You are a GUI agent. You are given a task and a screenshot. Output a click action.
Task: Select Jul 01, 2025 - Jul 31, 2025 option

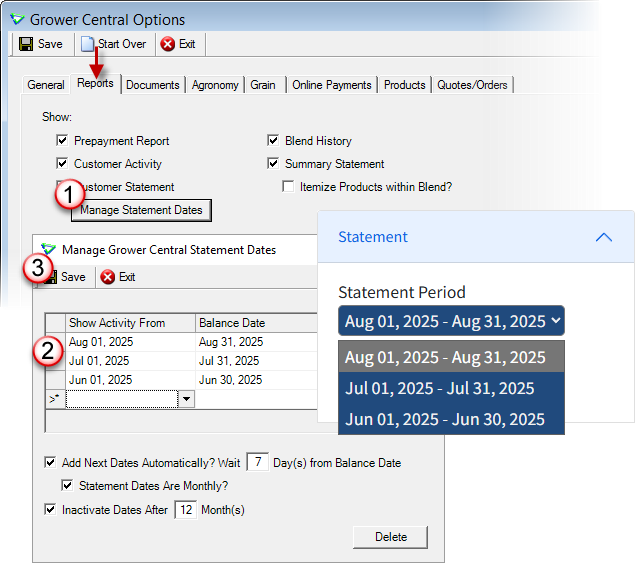(x=451, y=388)
